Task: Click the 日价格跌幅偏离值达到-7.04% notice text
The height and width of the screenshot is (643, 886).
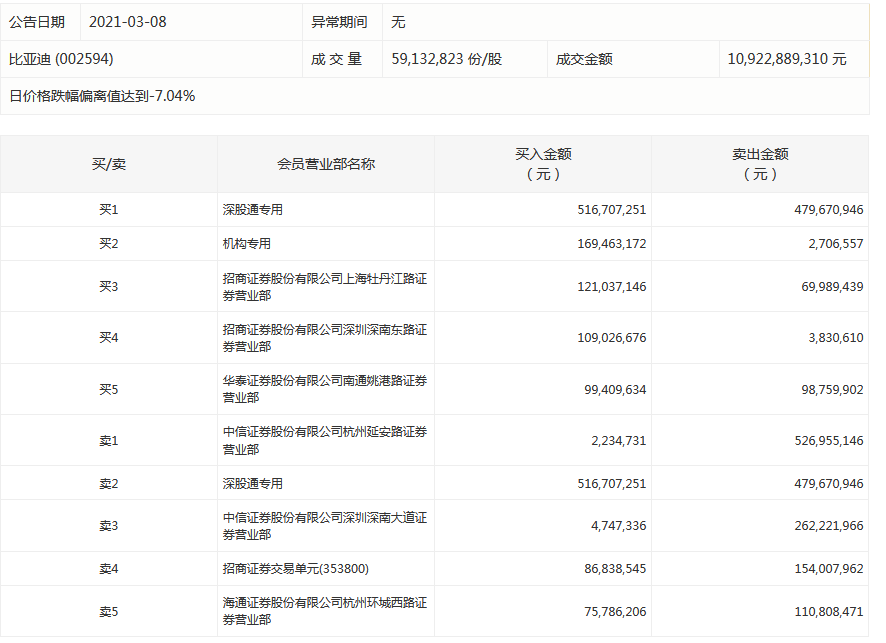Action: pyautogui.click(x=102, y=96)
